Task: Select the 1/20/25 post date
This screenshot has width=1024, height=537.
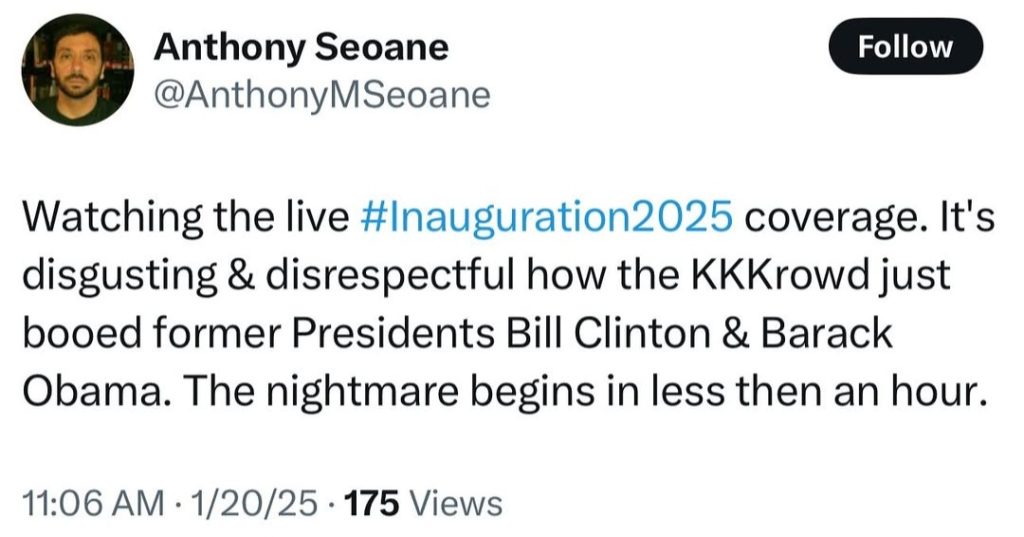Action: (x=253, y=504)
